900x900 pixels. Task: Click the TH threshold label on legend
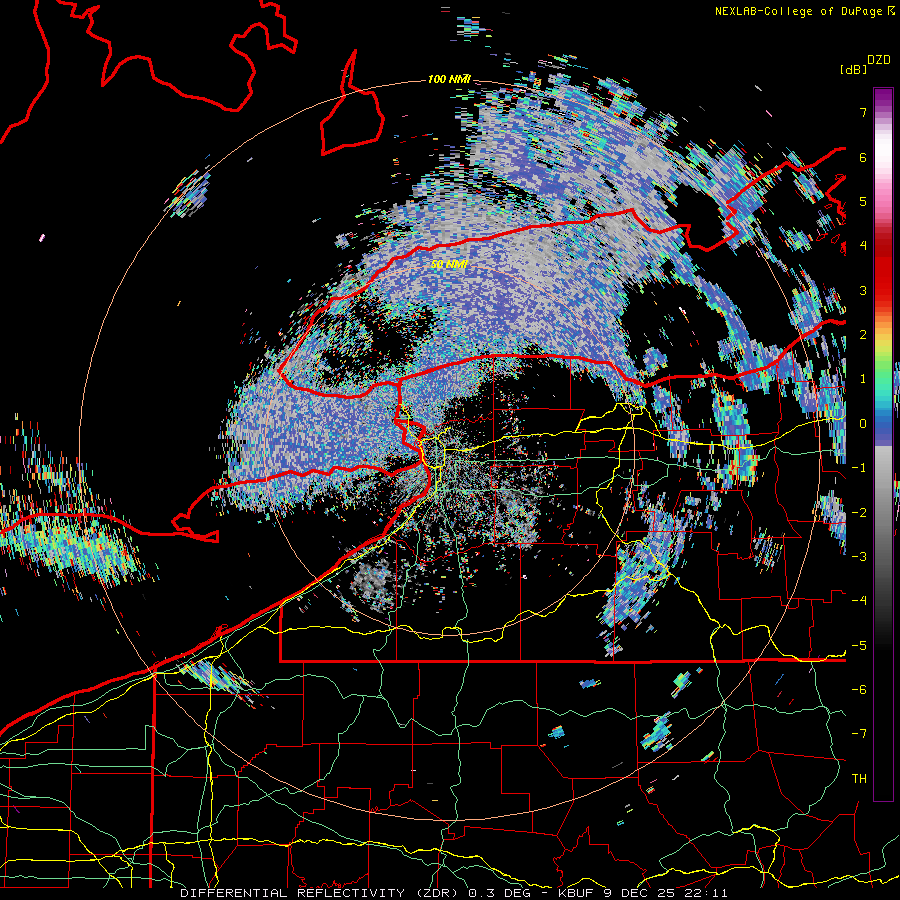point(859,779)
